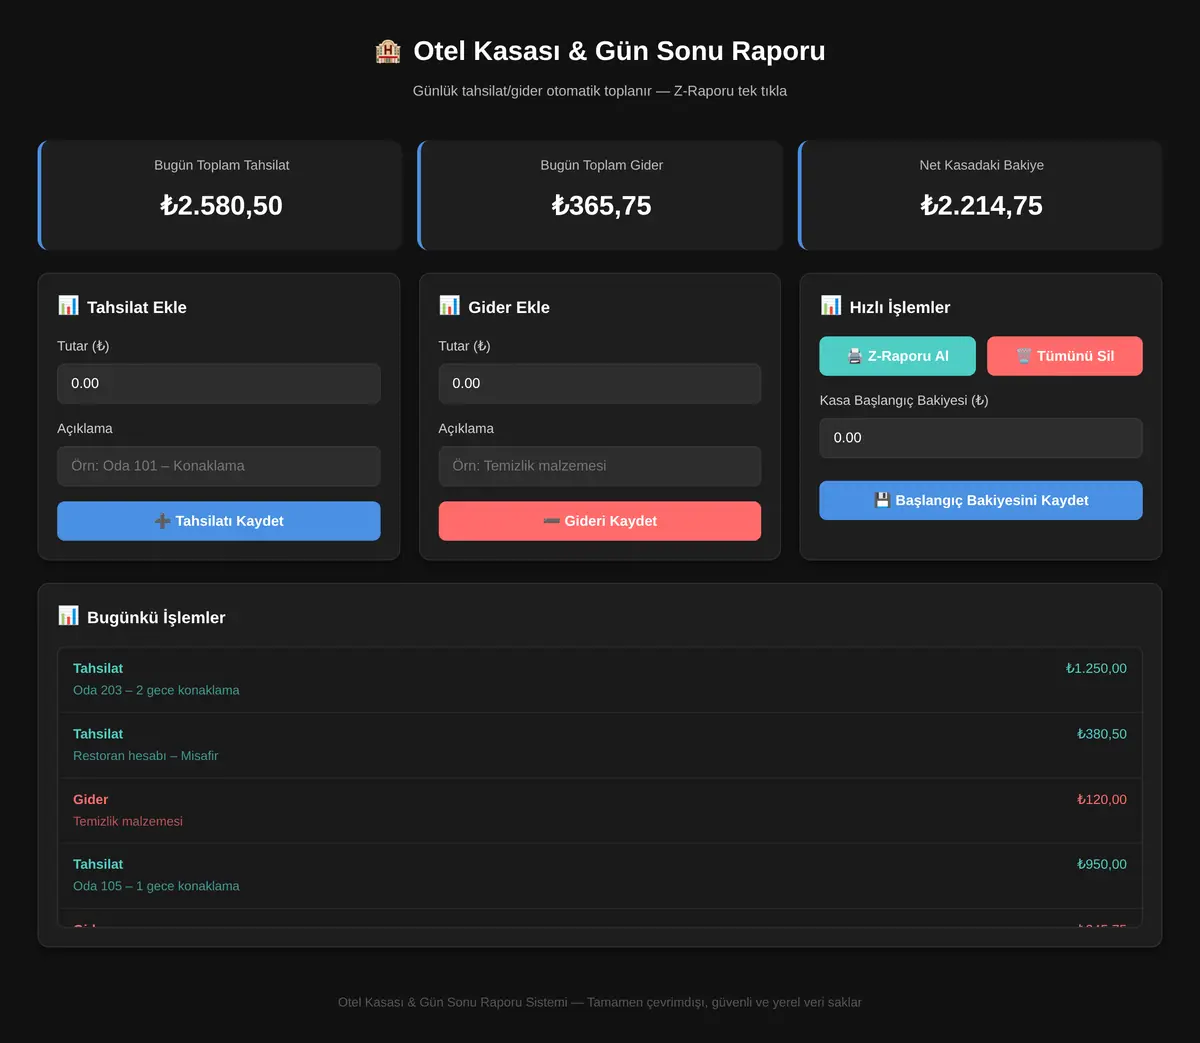Screen dimensions: 1200x1043
Task: Select the amount ₺950,00
Action: click(x=1102, y=864)
